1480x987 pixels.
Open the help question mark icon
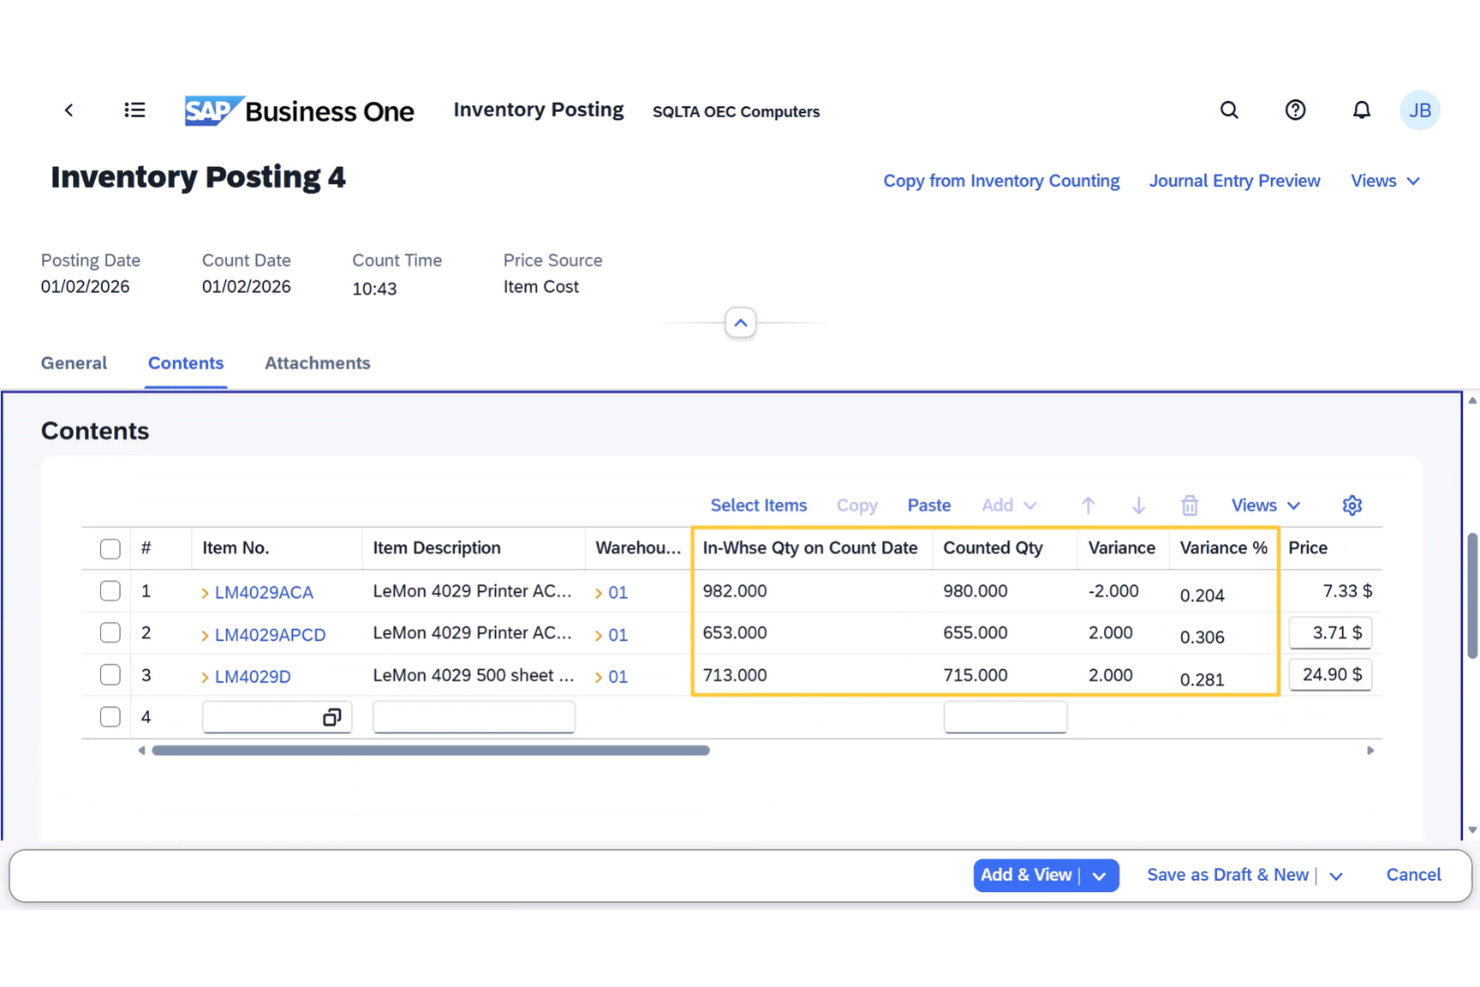click(x=1295, y=110)
